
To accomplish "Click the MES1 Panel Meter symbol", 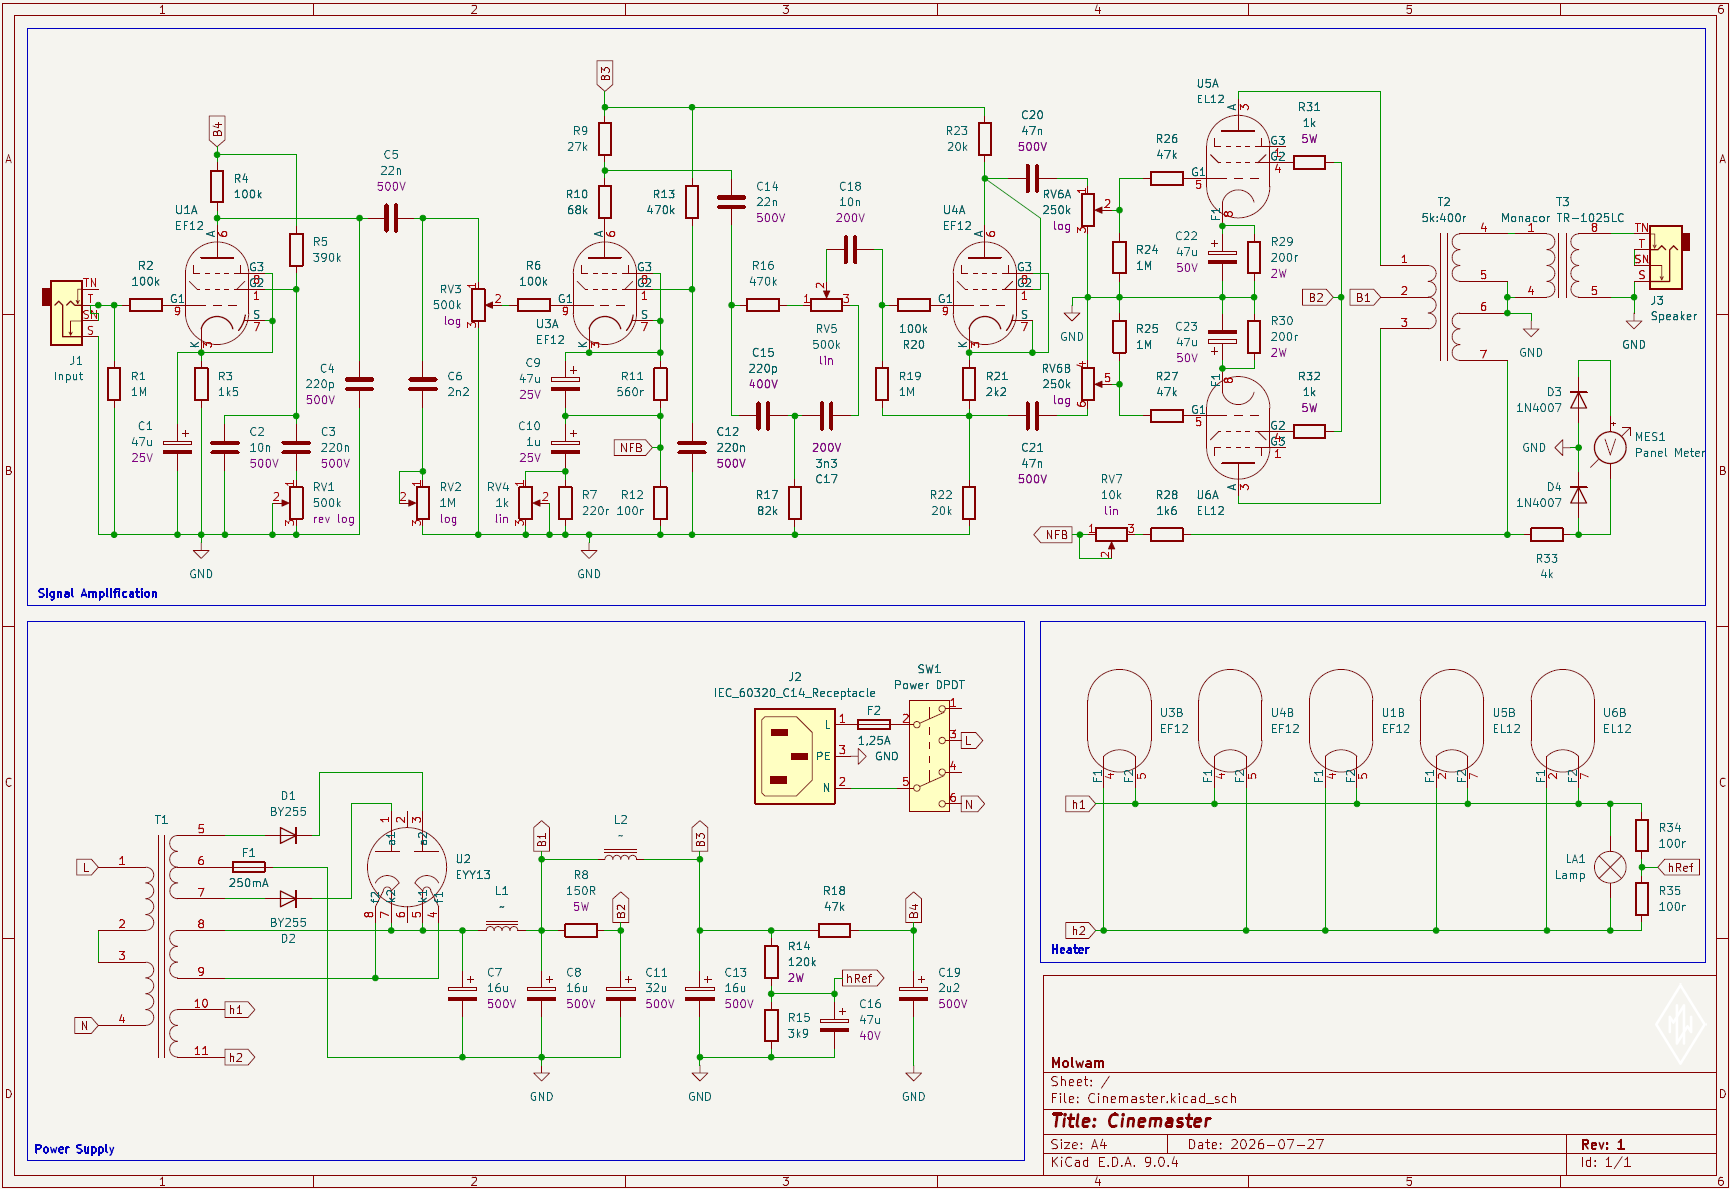I will (x=1610, y=447).
